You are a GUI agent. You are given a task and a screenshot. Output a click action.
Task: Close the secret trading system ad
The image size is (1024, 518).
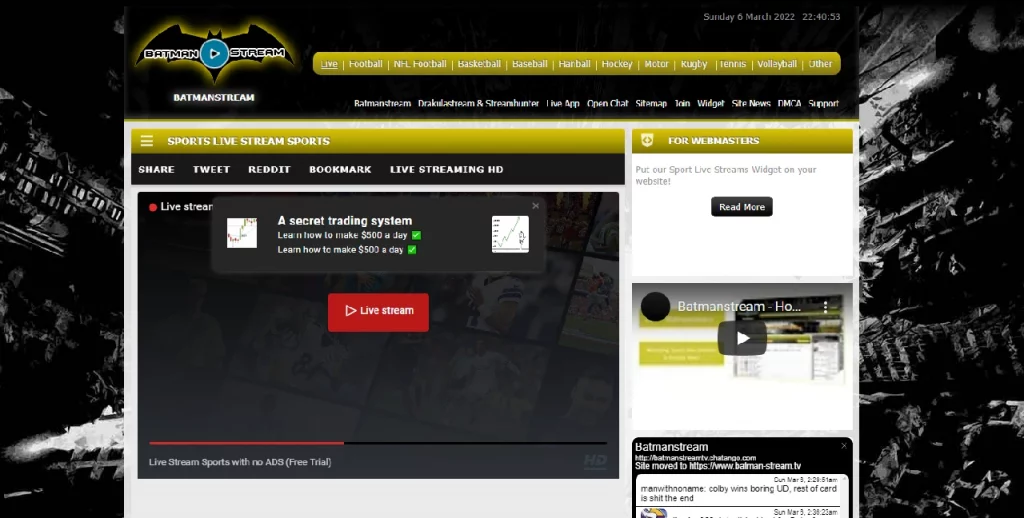coord(536,206)
